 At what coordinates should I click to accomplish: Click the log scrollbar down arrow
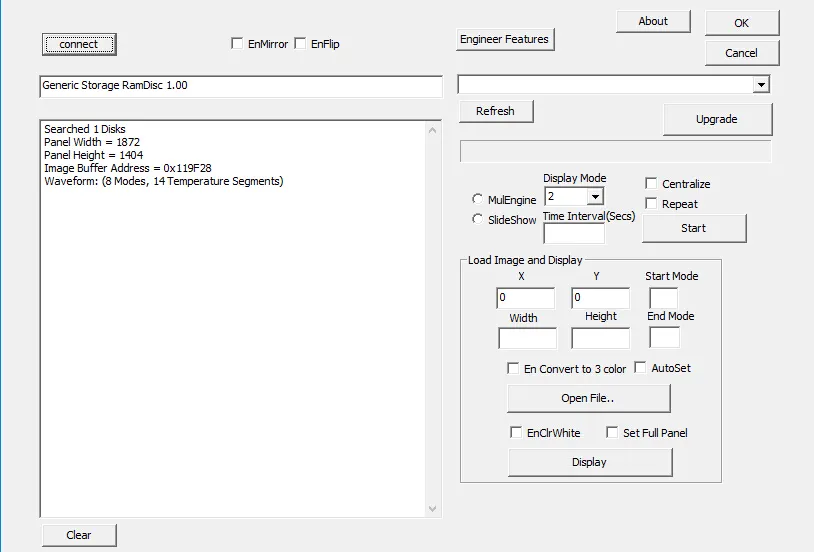coord(432,509)
